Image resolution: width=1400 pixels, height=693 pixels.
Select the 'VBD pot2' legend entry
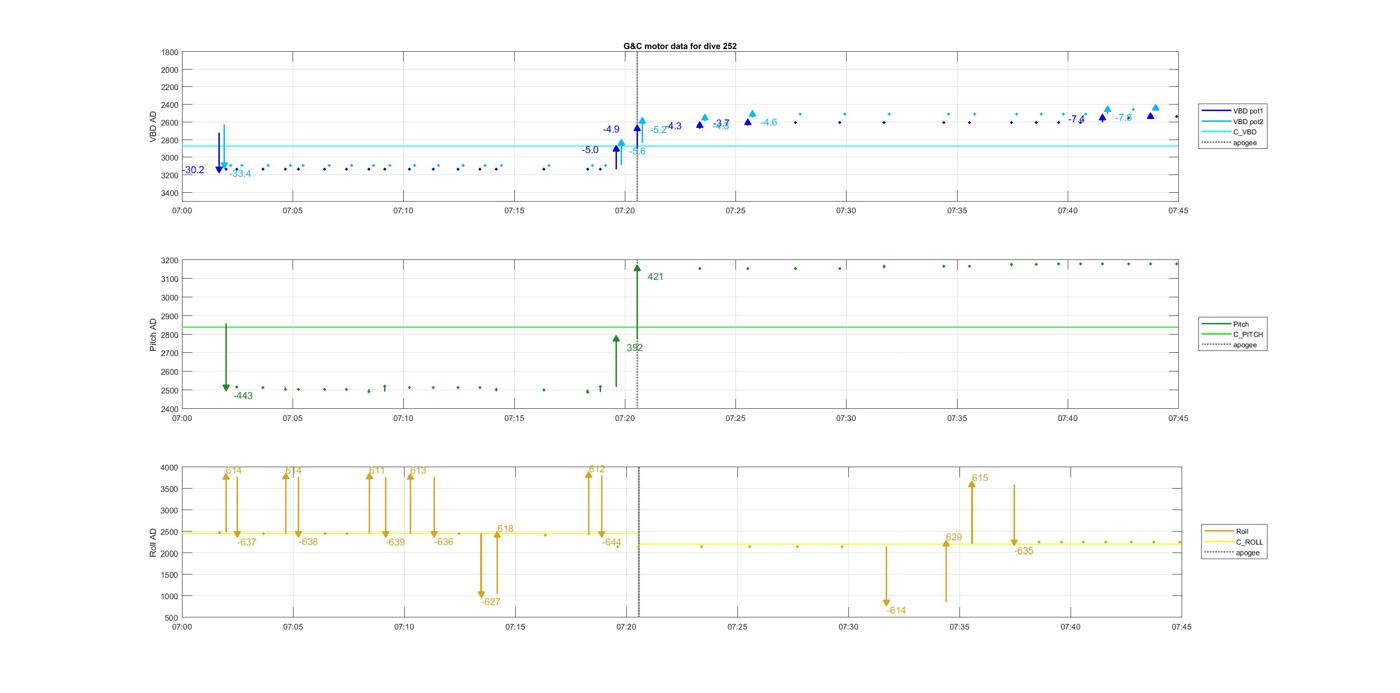point(1234,121)
